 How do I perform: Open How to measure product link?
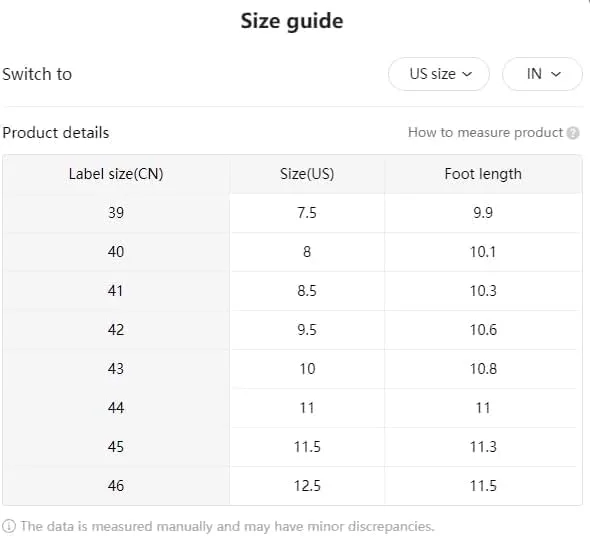pyautogui.click(x=485, y=132)
